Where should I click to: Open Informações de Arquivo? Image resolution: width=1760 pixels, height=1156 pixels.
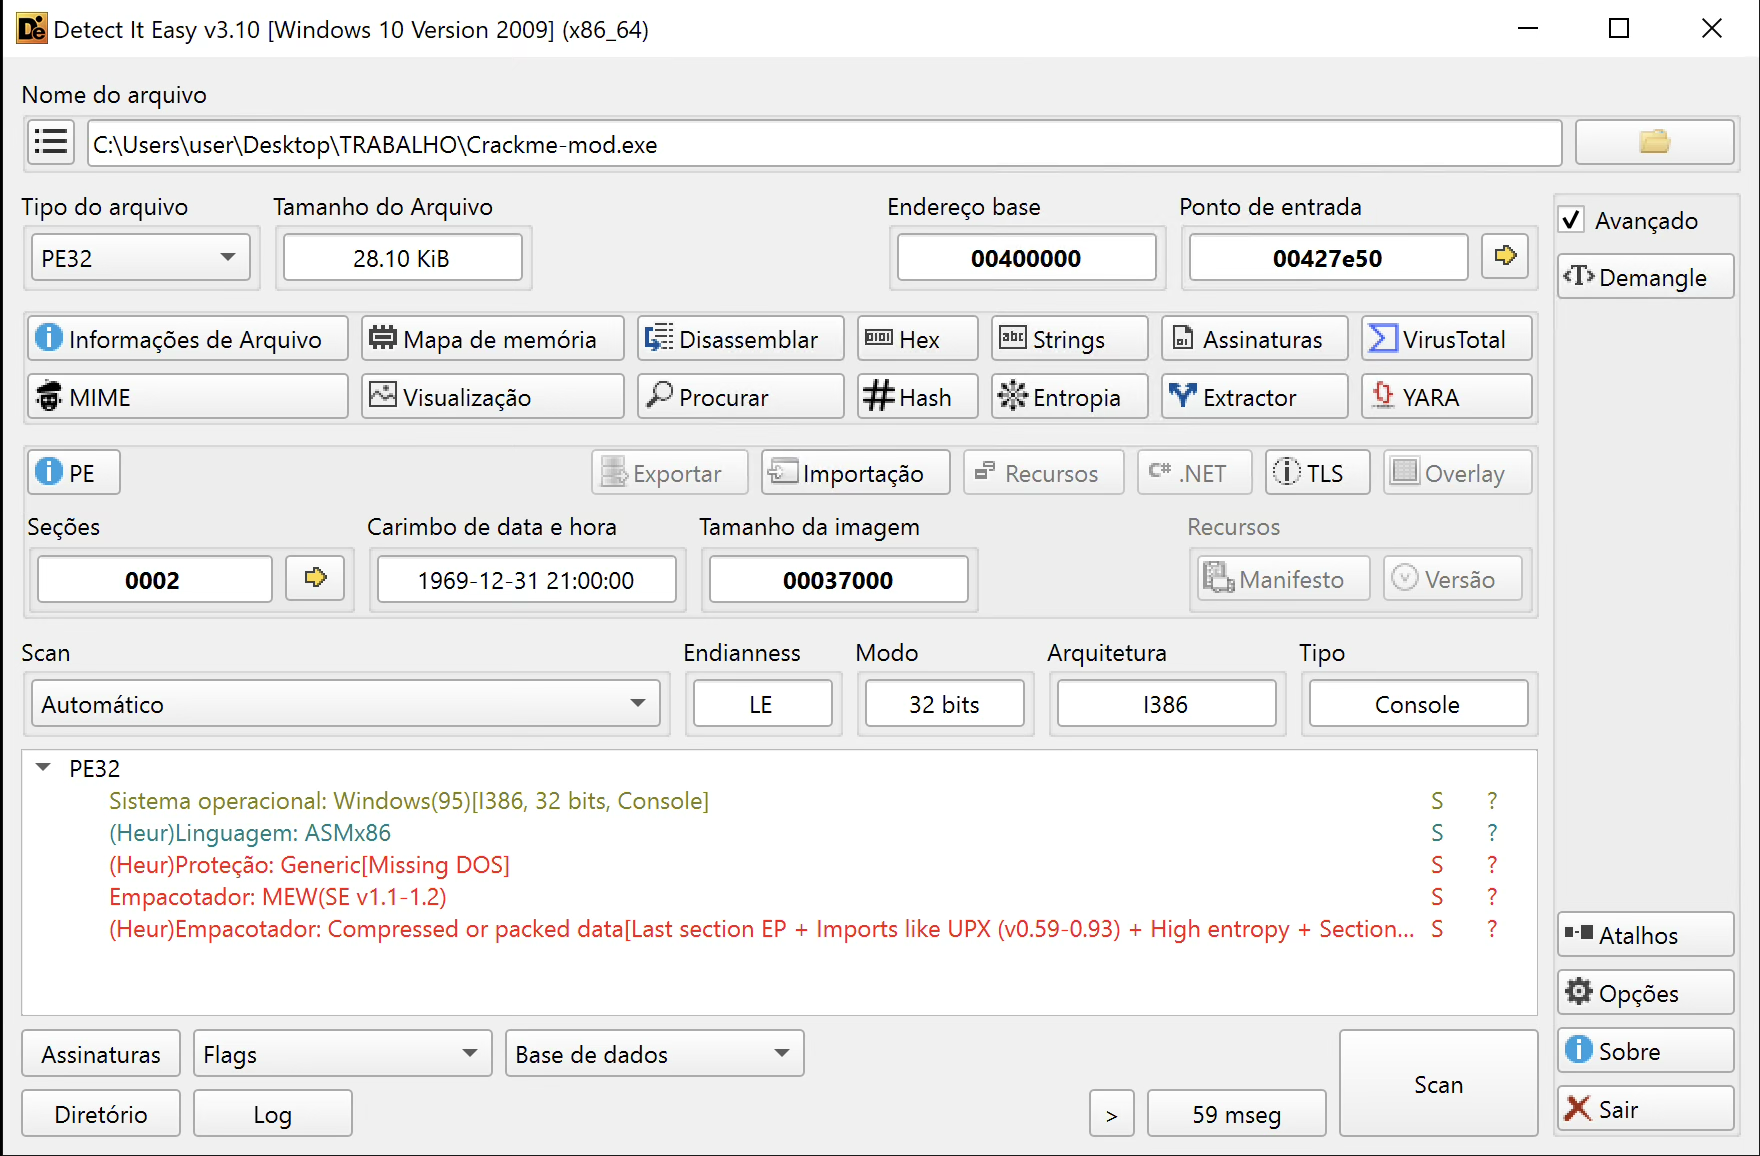click(188, 339)
